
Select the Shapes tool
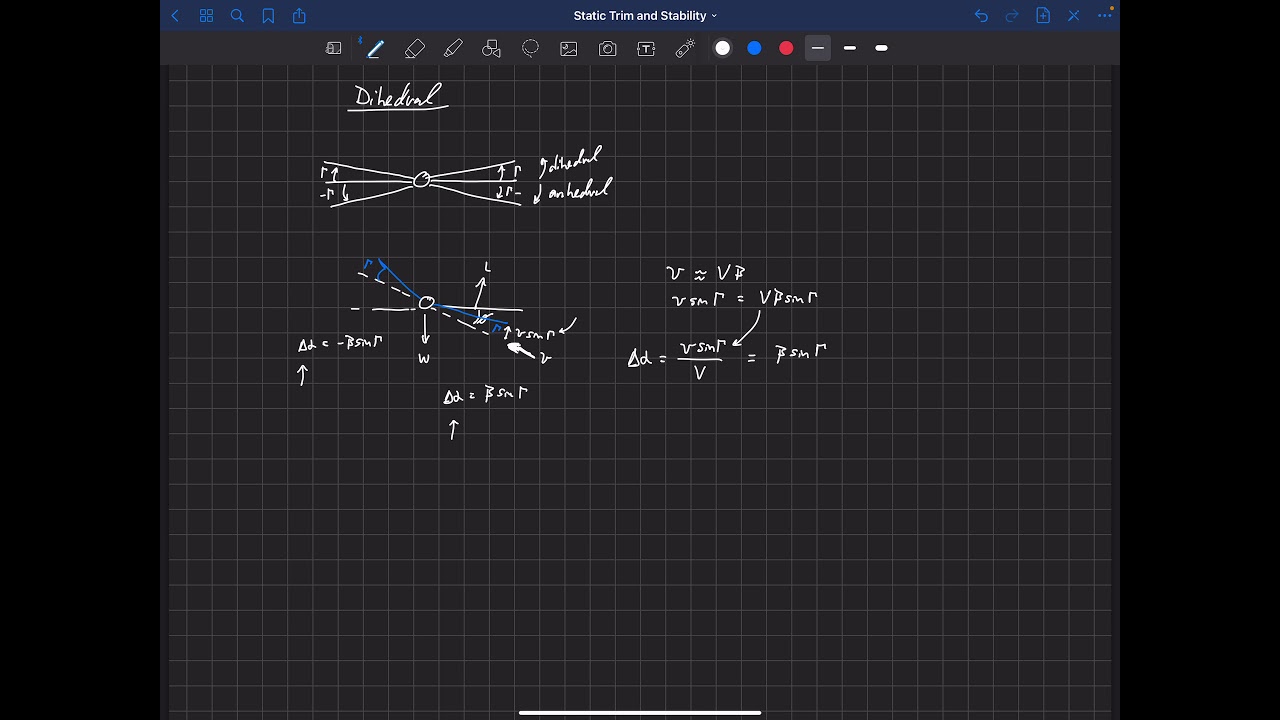tap(491, 48)
